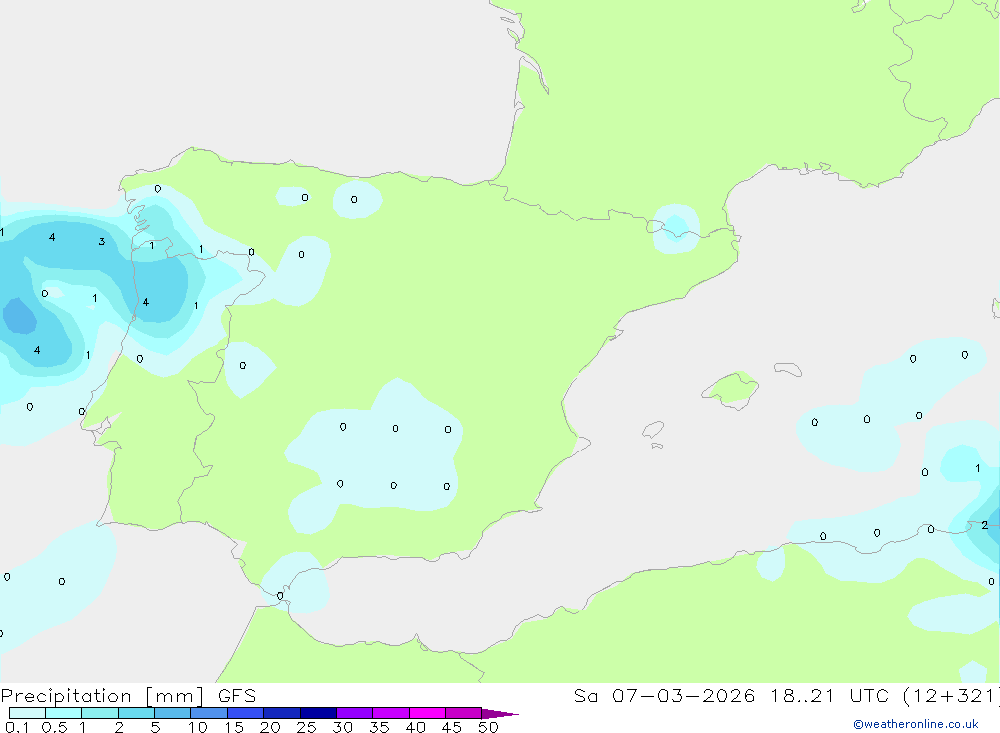Image resolution: width=1000 pixels, height=733 pixels.
Task: Choose the 10–15 mm legend color box
Action: pos(209,713)
